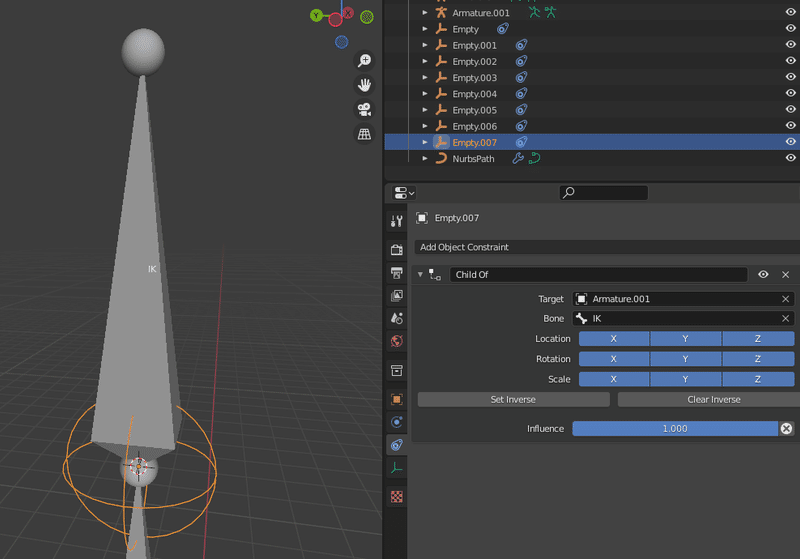
Task: Remove the Child Of constraint with X
Action: (786, 274)
